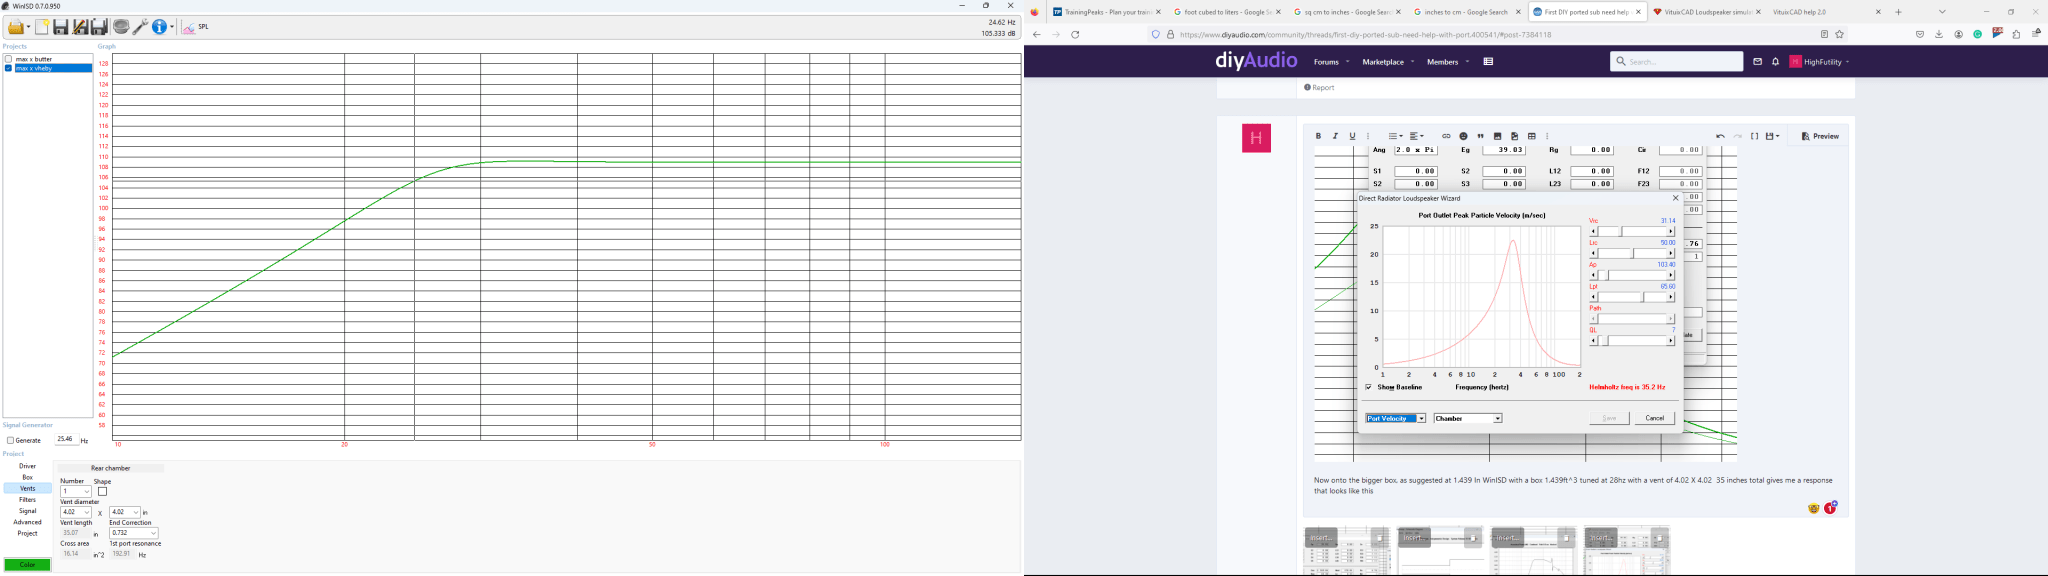Expand the vent Number dropdown
The height and width of the screenshot is (576, 2048).
tap(87, 492)
